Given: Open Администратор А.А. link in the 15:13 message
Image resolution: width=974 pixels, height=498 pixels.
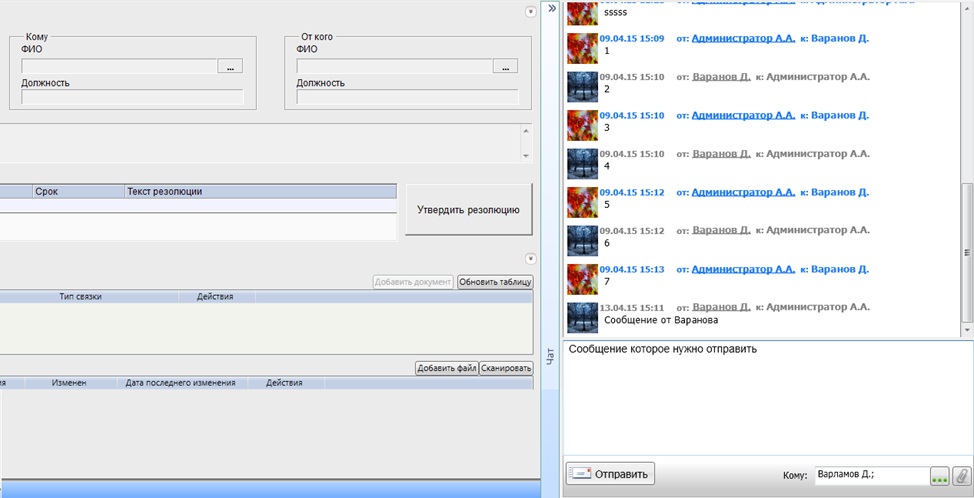Looking at the screenshot, I should click(x=743, y=269).
